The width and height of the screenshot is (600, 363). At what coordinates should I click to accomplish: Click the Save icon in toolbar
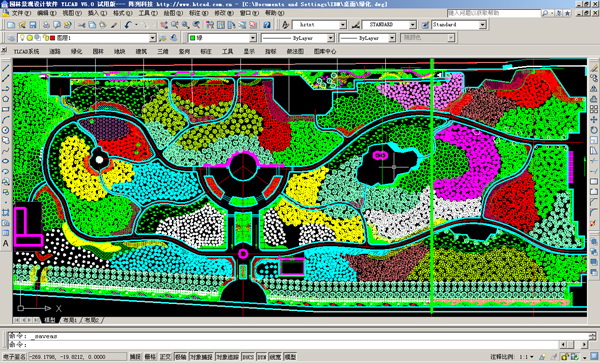(33, 25)
